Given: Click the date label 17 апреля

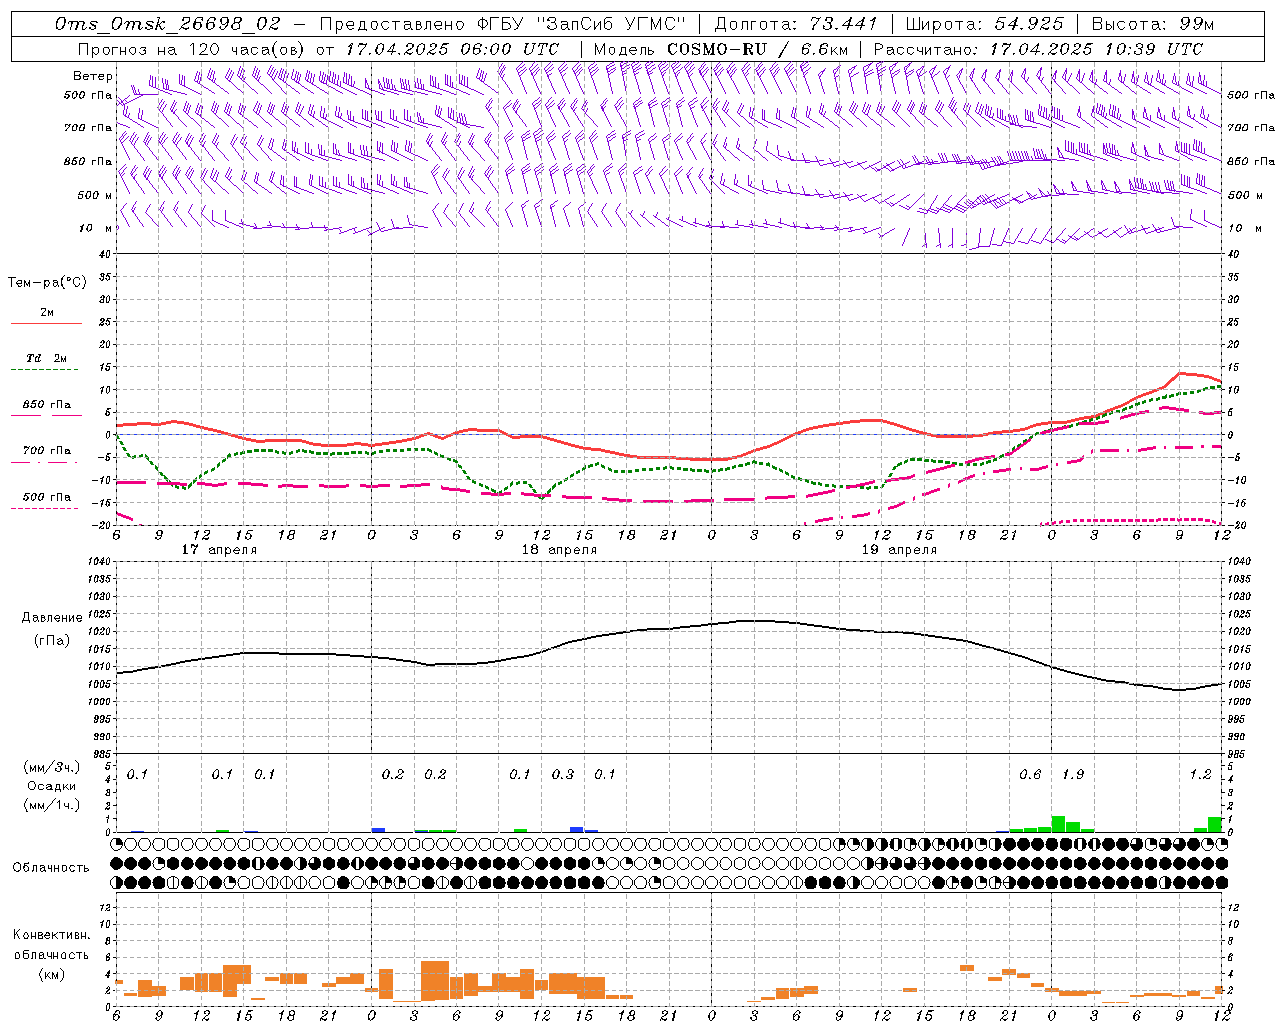Looking at the screenshot, I should 219,550.
